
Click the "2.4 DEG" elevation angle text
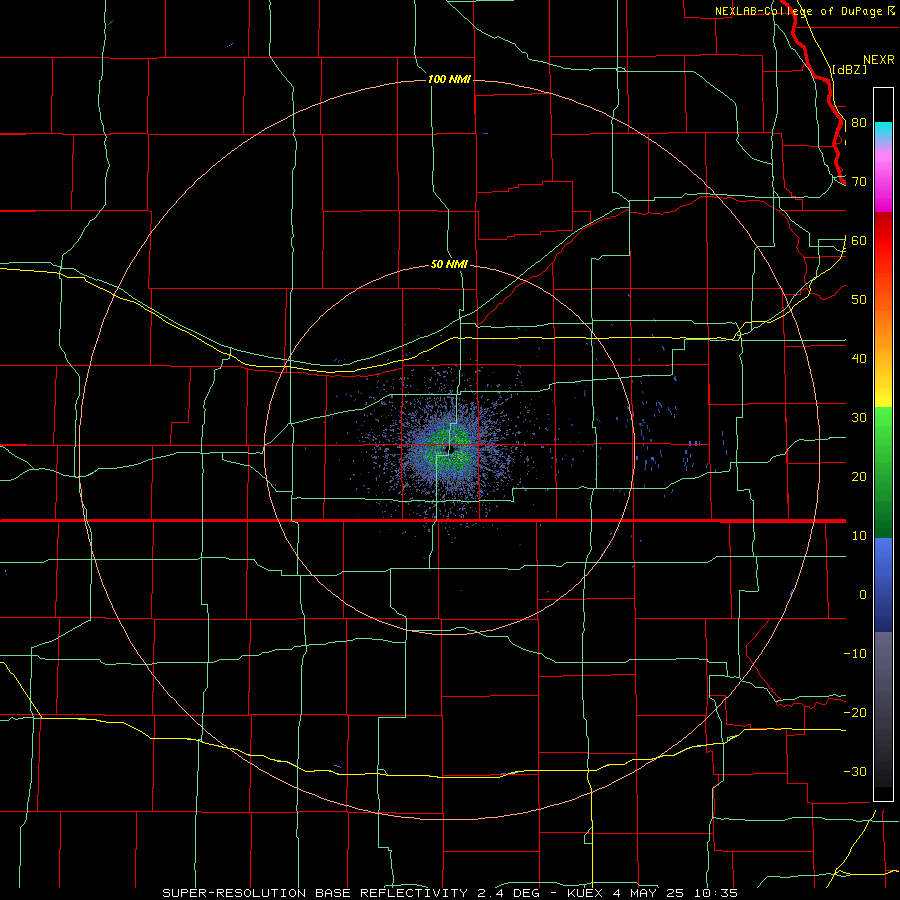click(509, 893)
